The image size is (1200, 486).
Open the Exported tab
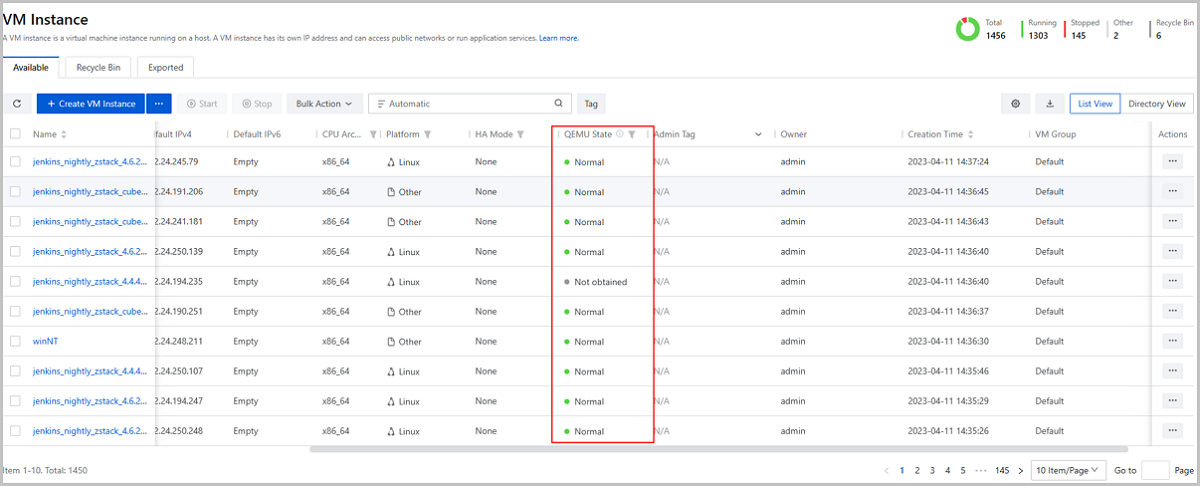165,68
